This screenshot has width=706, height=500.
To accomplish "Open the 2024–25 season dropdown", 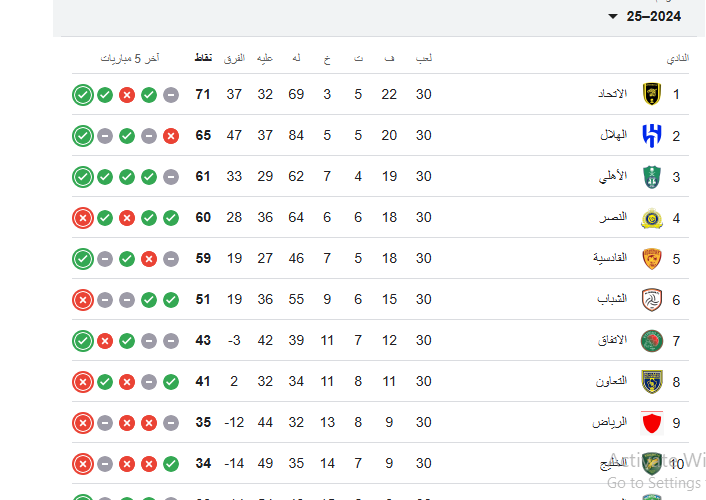I will click(x=645, y=17).
